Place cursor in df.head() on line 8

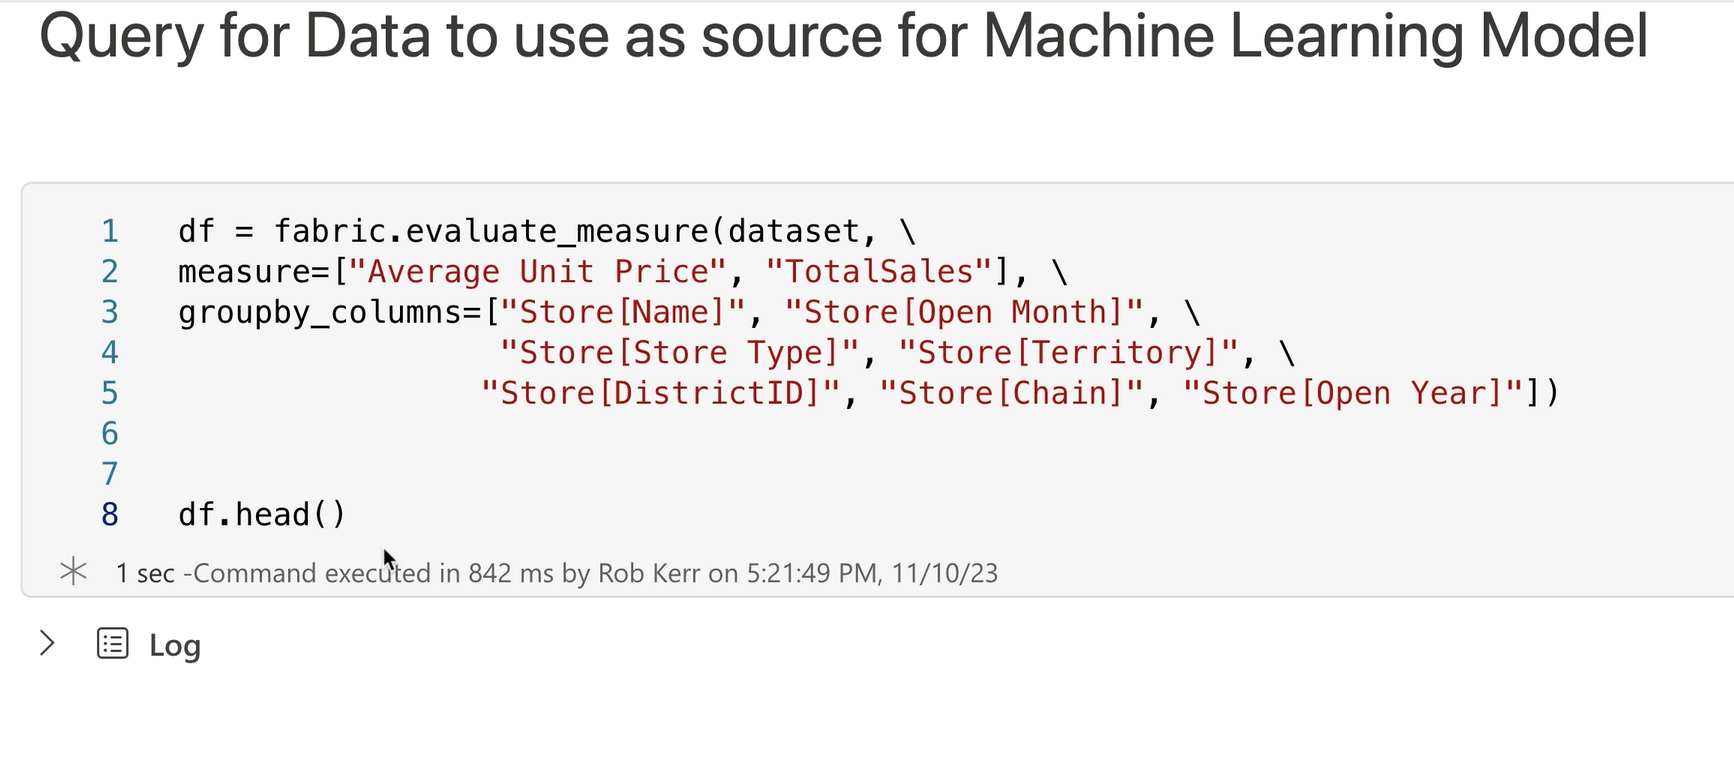(x=262, y=514)
